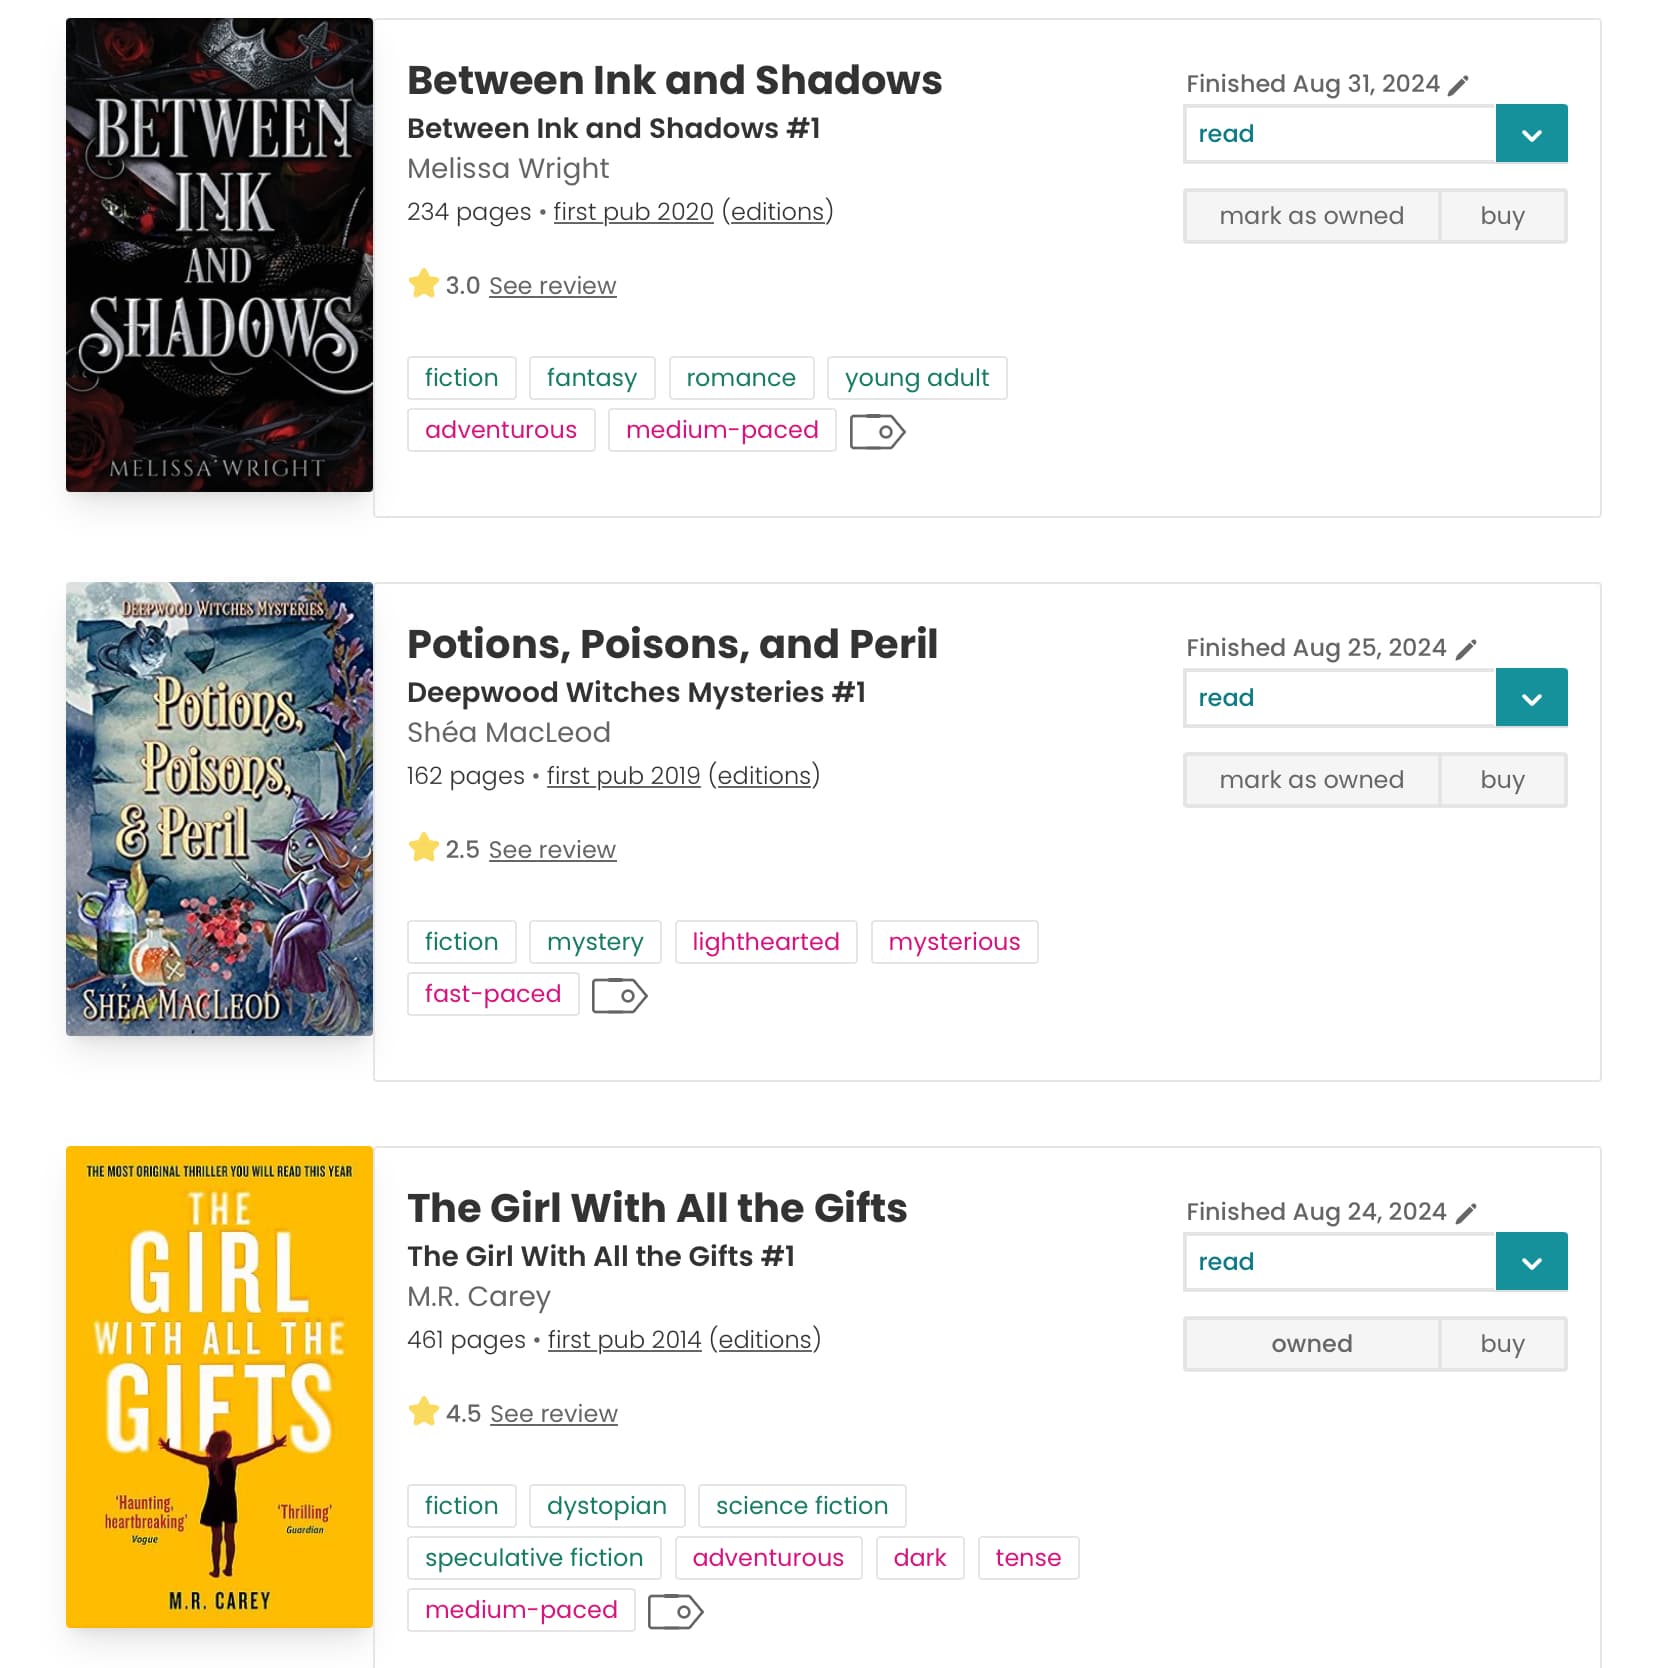Select the young adult genre tag
1668x1668 pixels.
pyautogui.click(x=917, y=378)
